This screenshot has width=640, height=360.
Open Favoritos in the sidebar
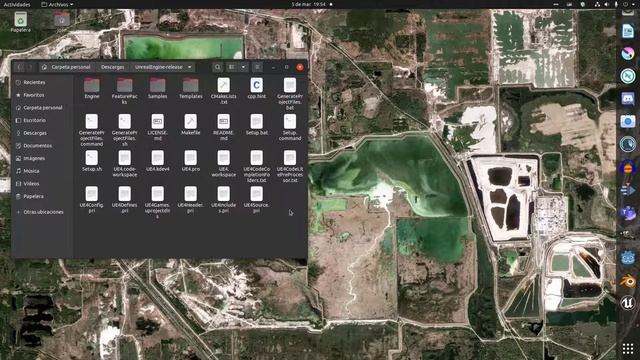point(42,95)
